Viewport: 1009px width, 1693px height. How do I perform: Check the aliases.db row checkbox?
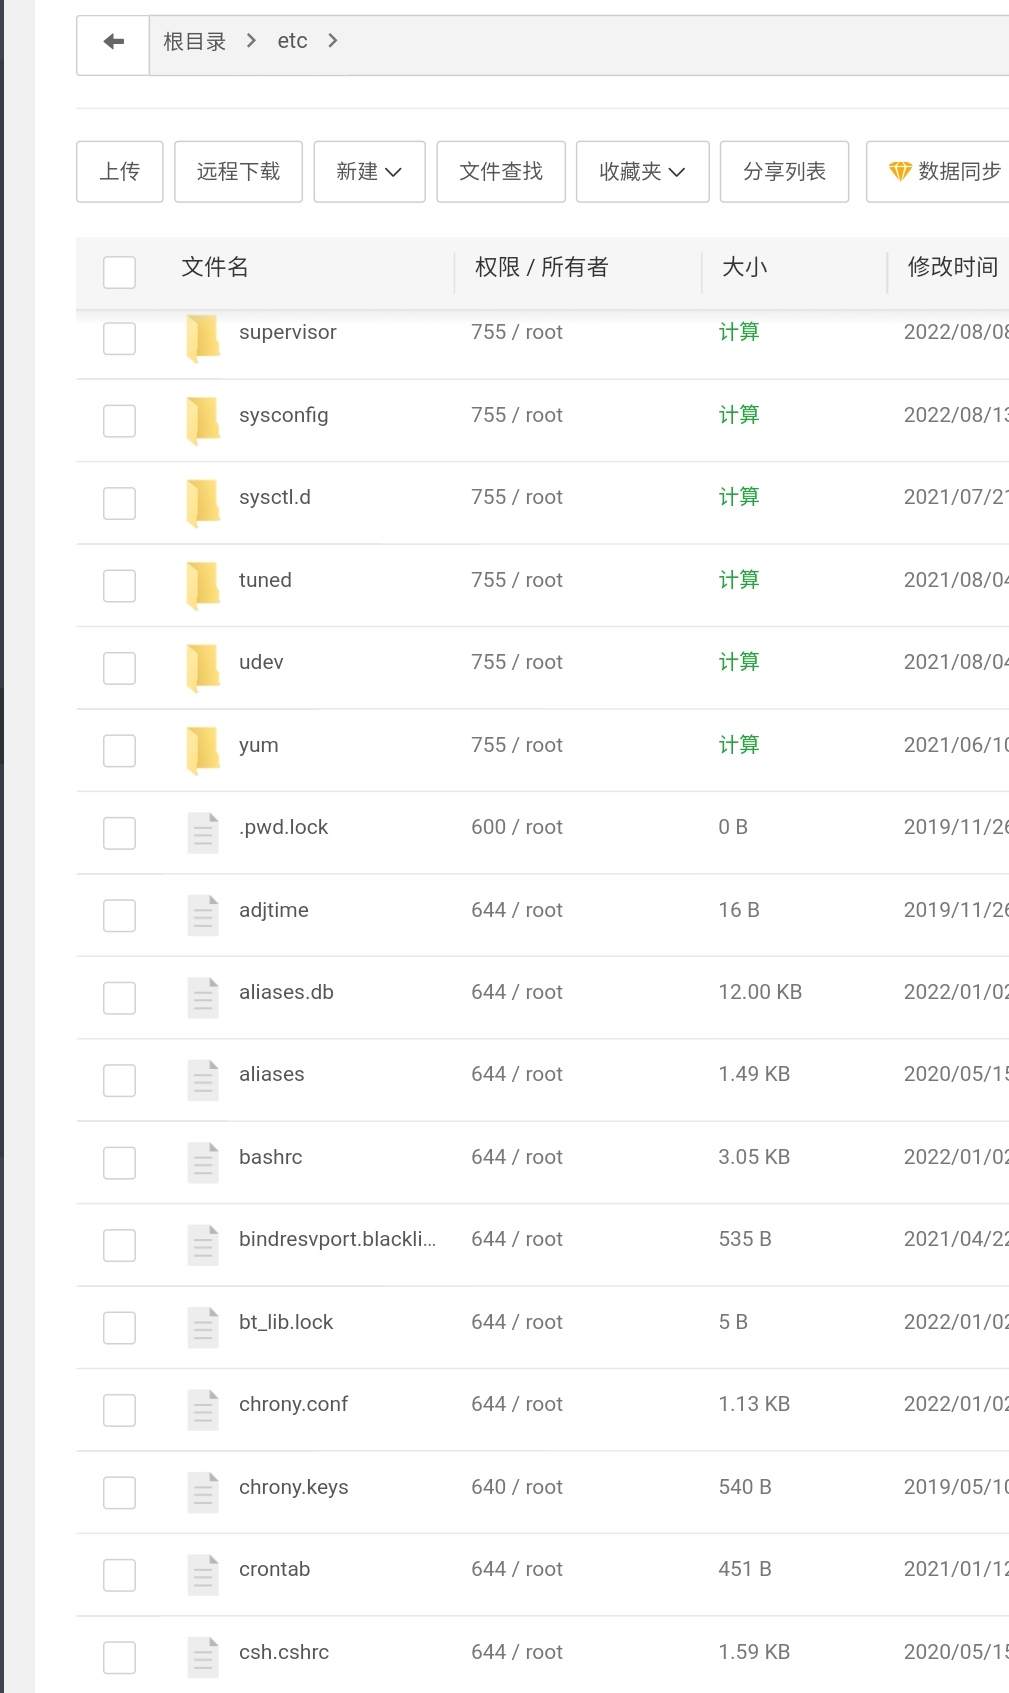click(x=119, y=998)
